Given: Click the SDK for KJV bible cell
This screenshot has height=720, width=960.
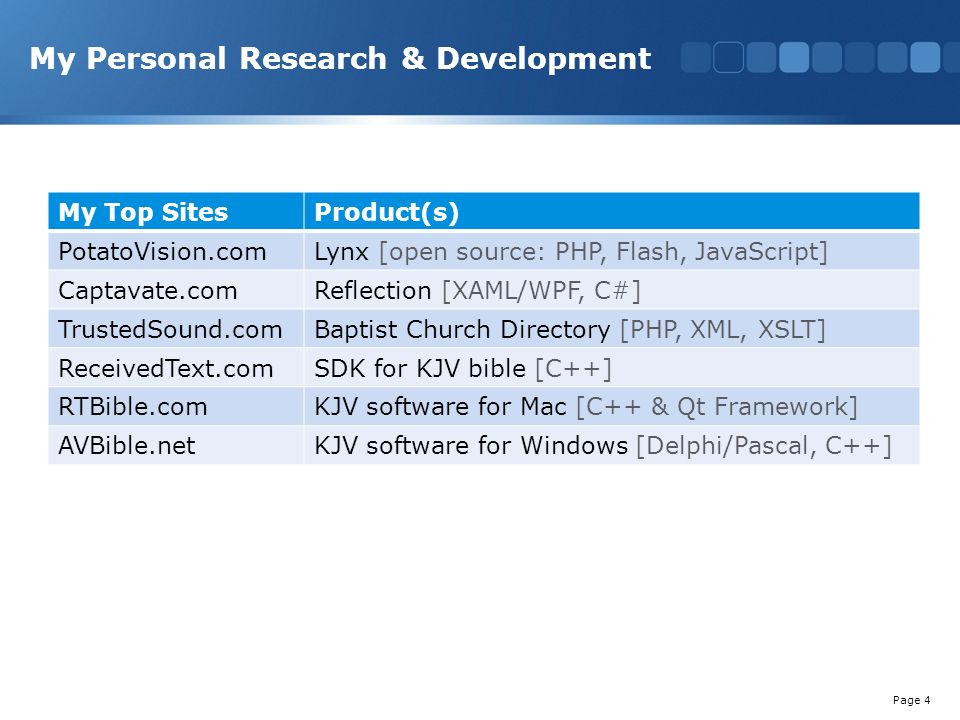Looking at the screenshot, I should (612, 368).
